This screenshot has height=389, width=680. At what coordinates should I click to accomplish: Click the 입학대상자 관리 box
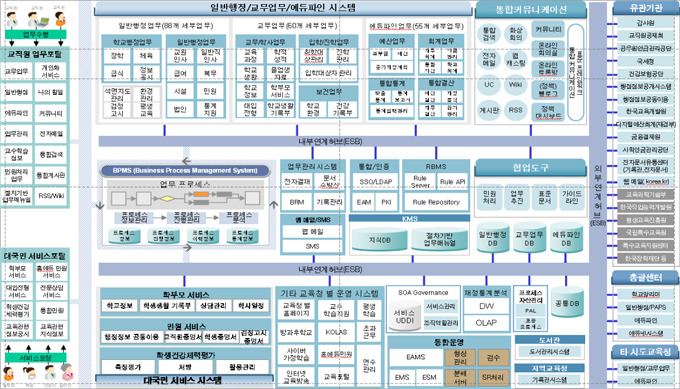coord(328,73)
